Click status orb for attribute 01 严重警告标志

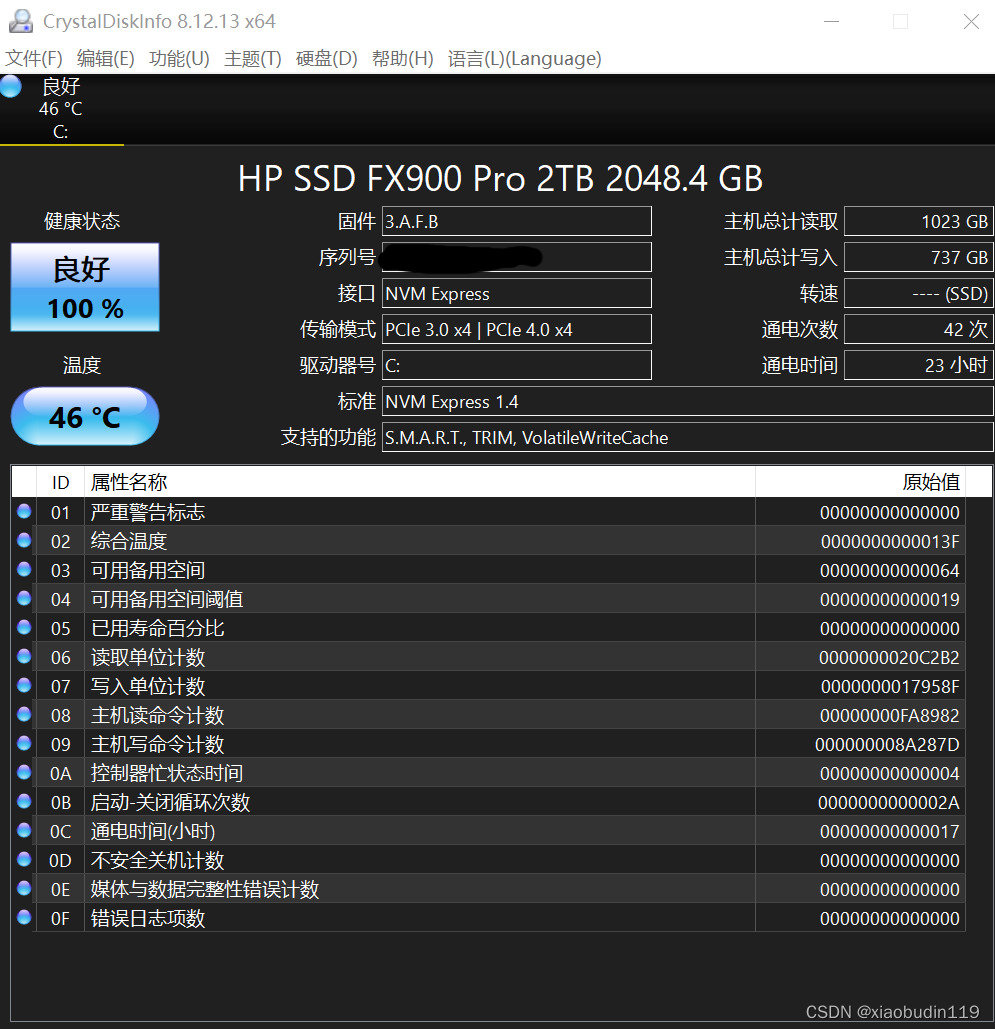24,511
